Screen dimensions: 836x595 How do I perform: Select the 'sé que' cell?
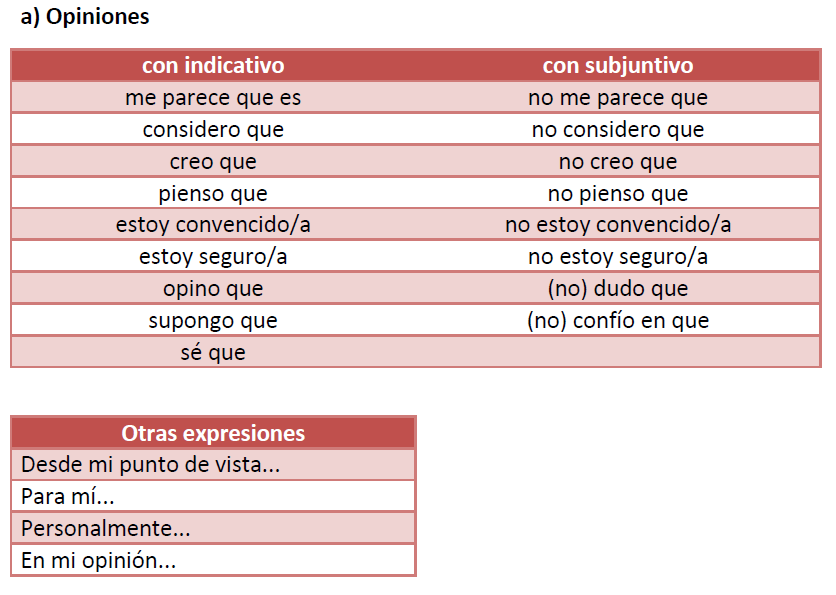[x=213, y=352]
